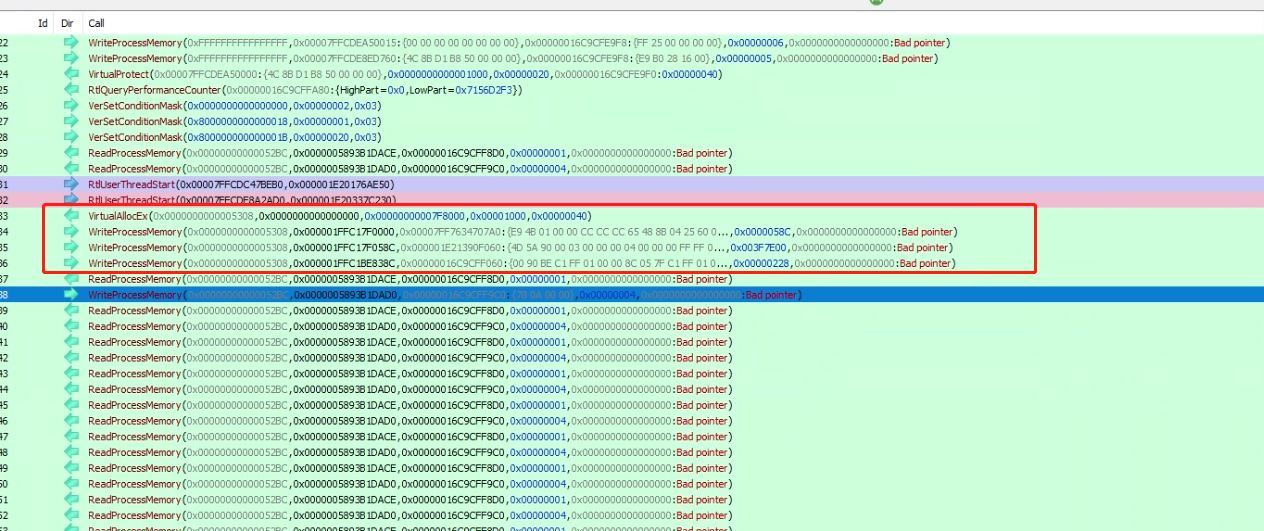The image size is (1264, 531).
Task: Select the ReadProcessMemory call on row 29
Action: (410, 153)
